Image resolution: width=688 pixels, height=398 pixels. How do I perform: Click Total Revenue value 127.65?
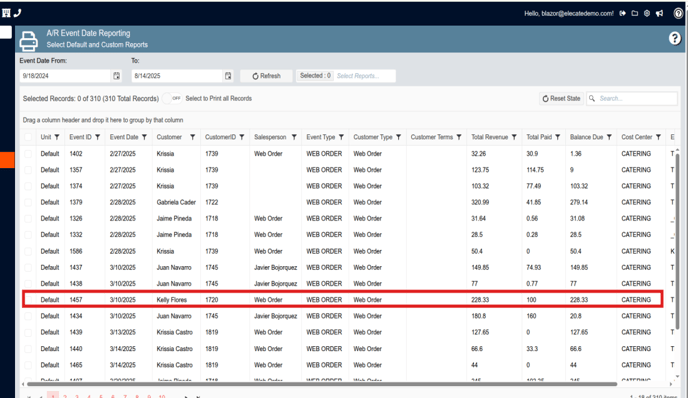(x=480, y=332)
